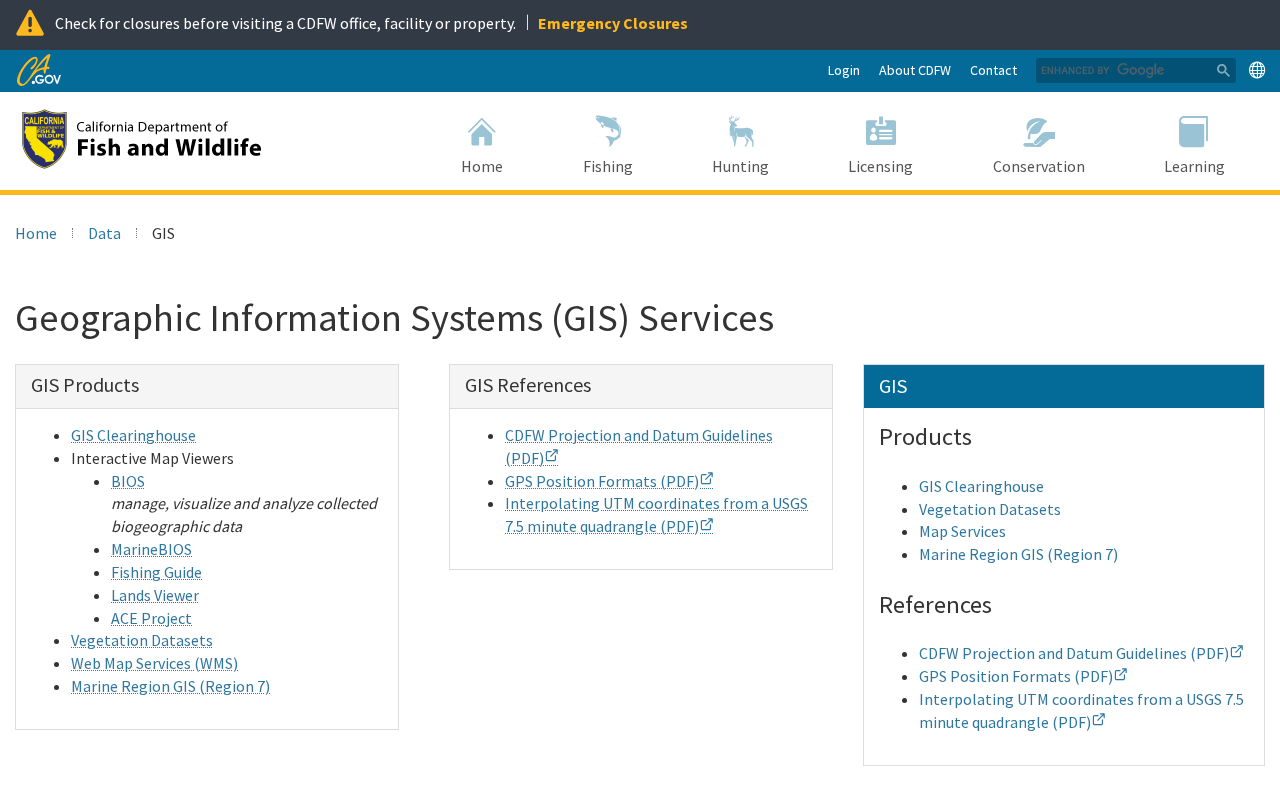Open the About CDFW menu item
The height and width of the screenshot is (800, 1280).
(914, 71)
